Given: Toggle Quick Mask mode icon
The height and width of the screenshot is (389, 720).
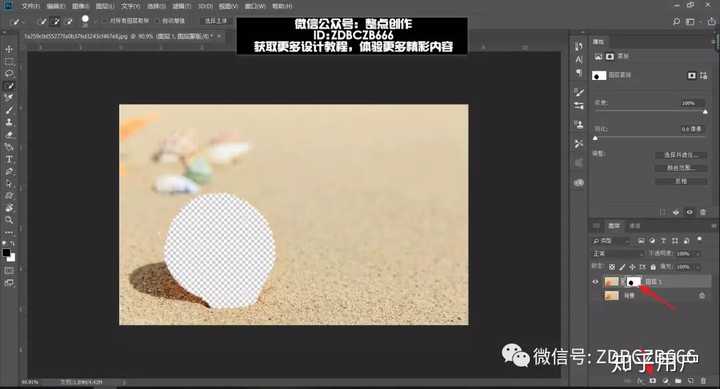Looking at the screenshot, I should pyautogui.click(x=9, y=271).
